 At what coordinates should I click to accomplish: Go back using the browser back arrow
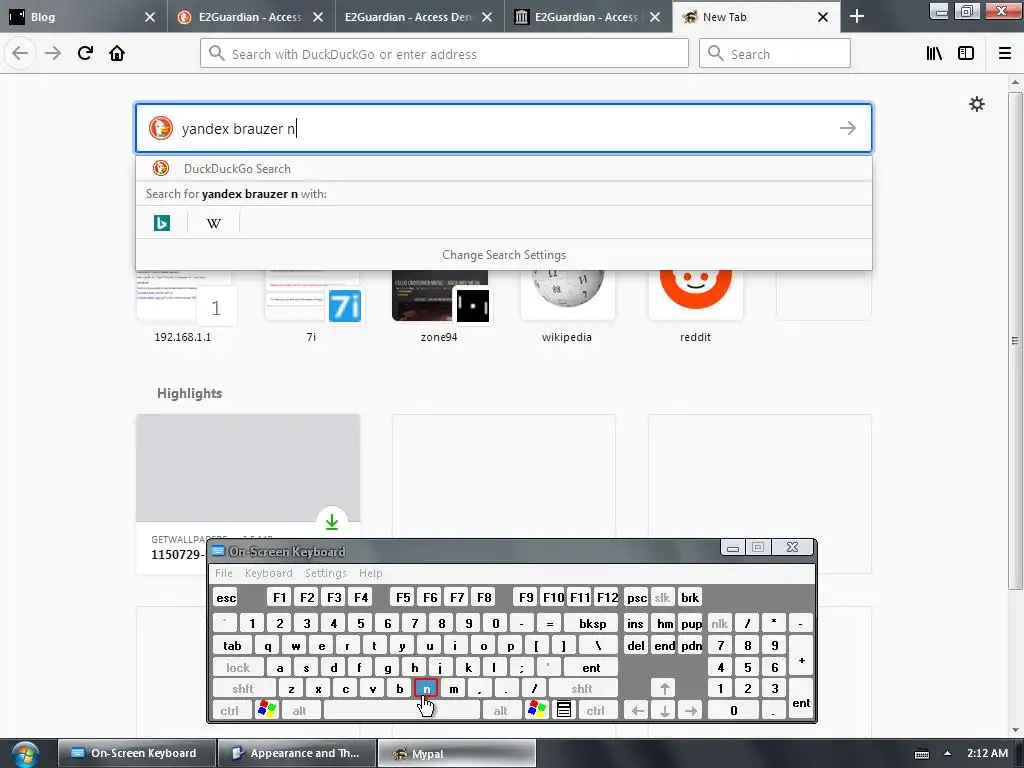[20, 53]
